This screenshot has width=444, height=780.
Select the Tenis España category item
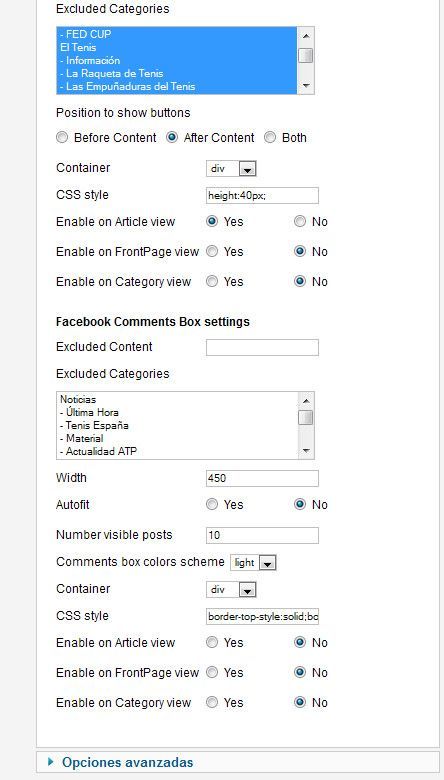[x=94, y=425]
